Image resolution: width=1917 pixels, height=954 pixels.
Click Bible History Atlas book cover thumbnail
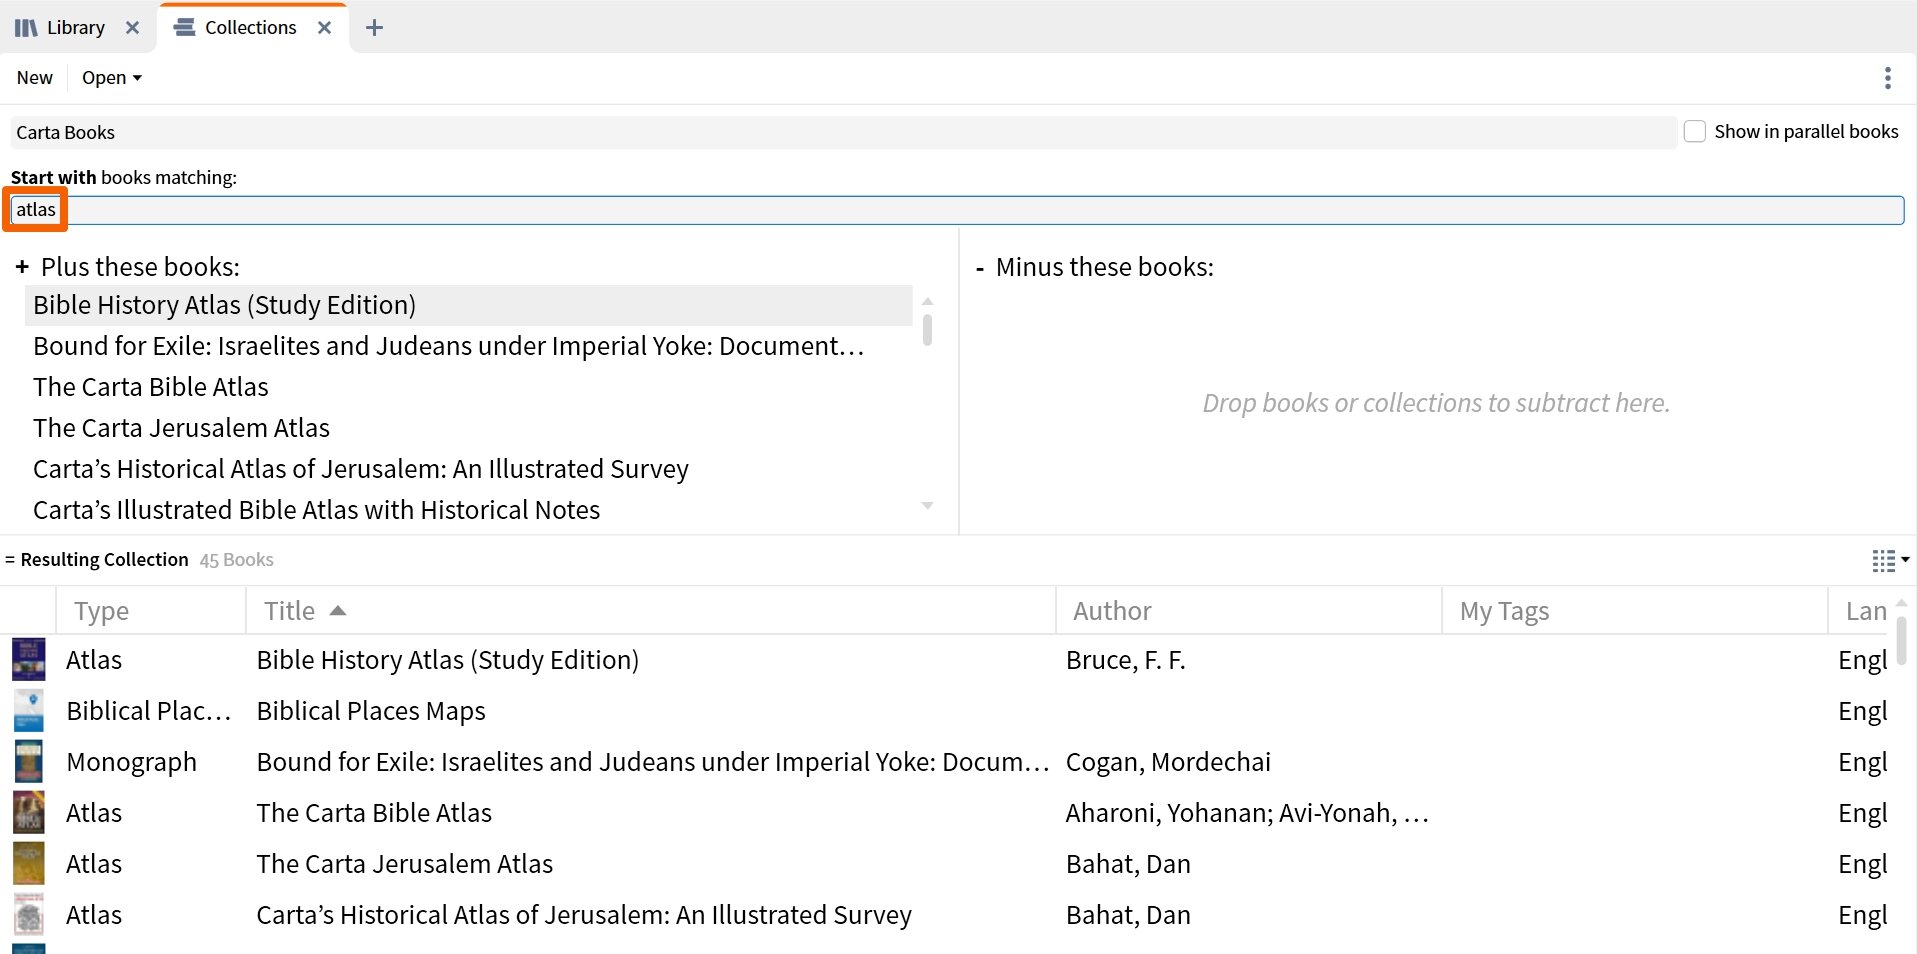point(28,660)
